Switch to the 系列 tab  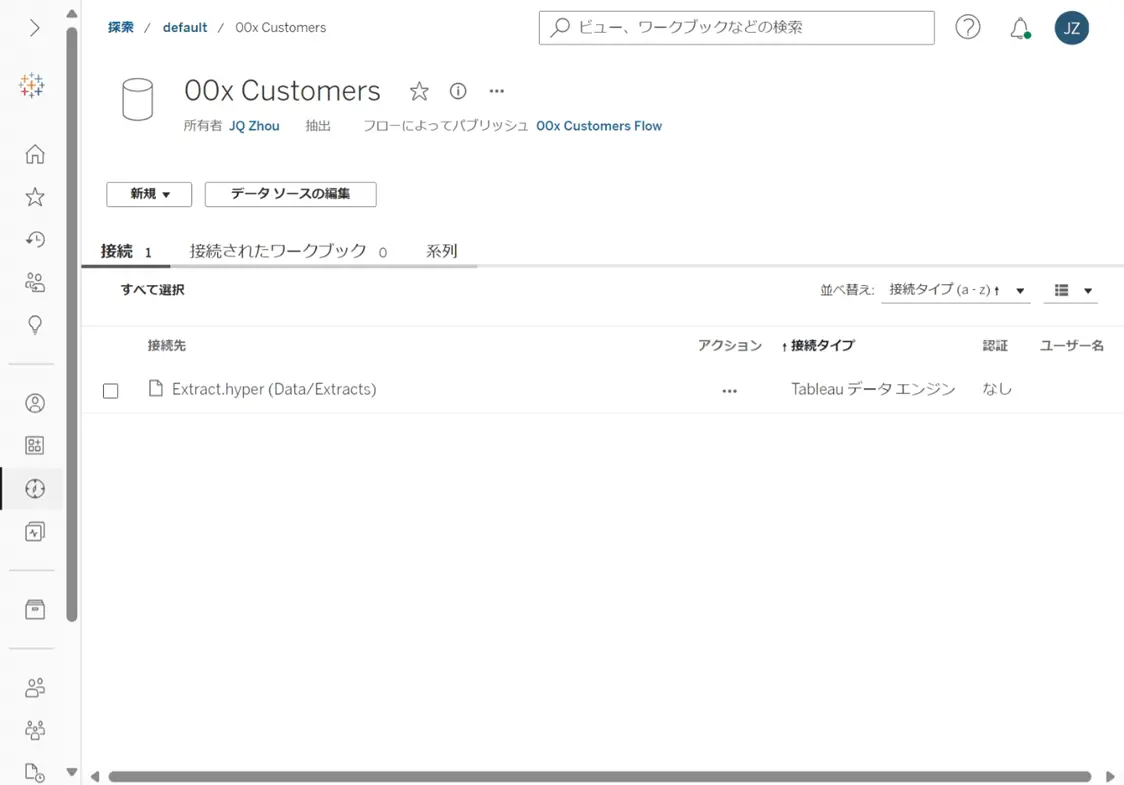[442, 251]
